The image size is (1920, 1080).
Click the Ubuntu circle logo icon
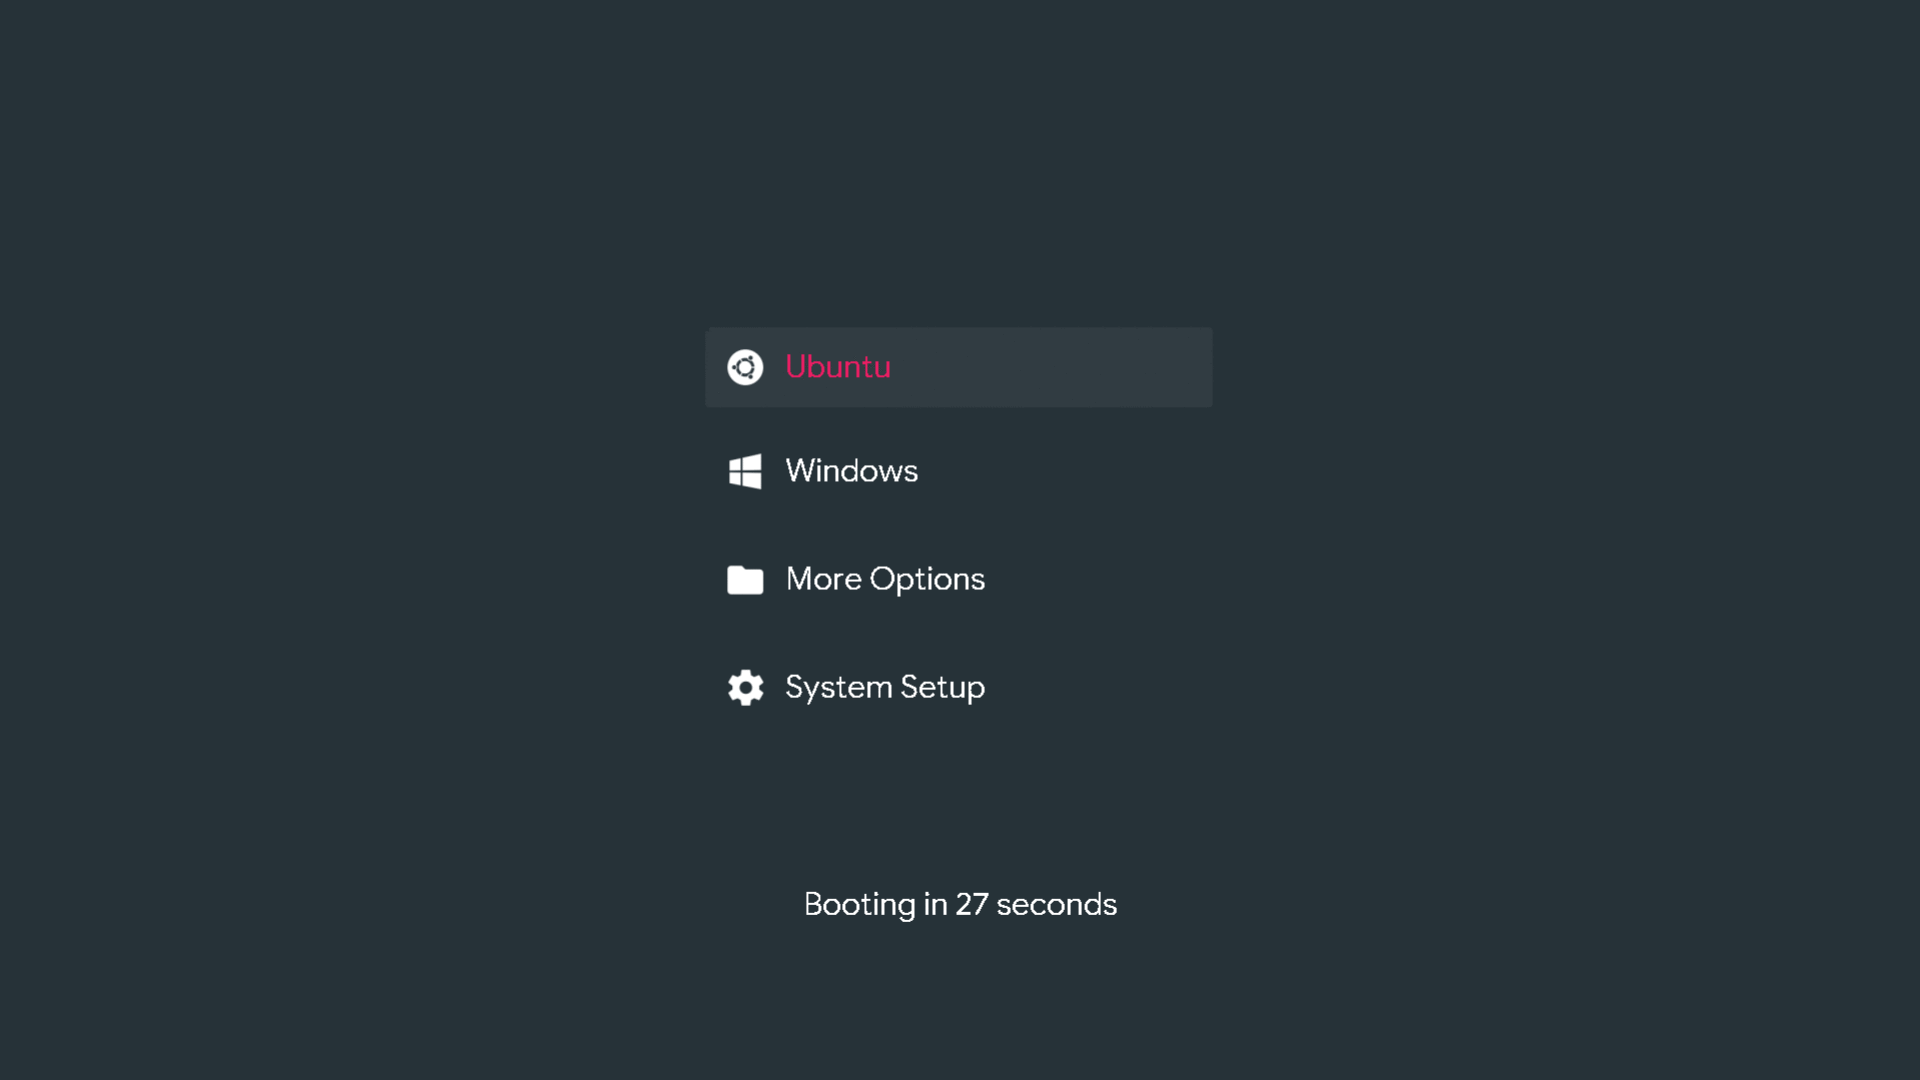pyautogui.click(x=745, y=367)
